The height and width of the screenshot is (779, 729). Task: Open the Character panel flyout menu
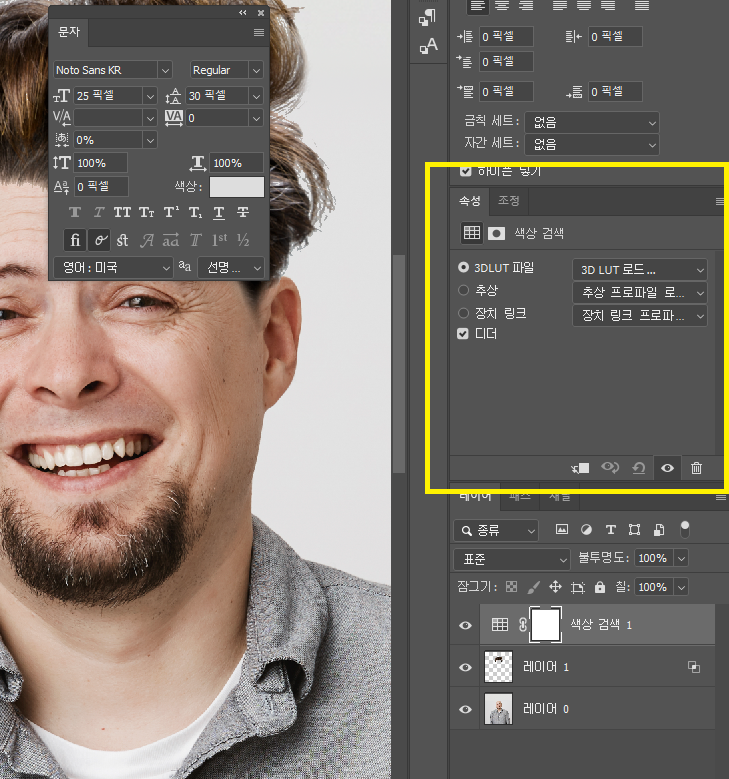pyautogui.click(x=258, y=33)
